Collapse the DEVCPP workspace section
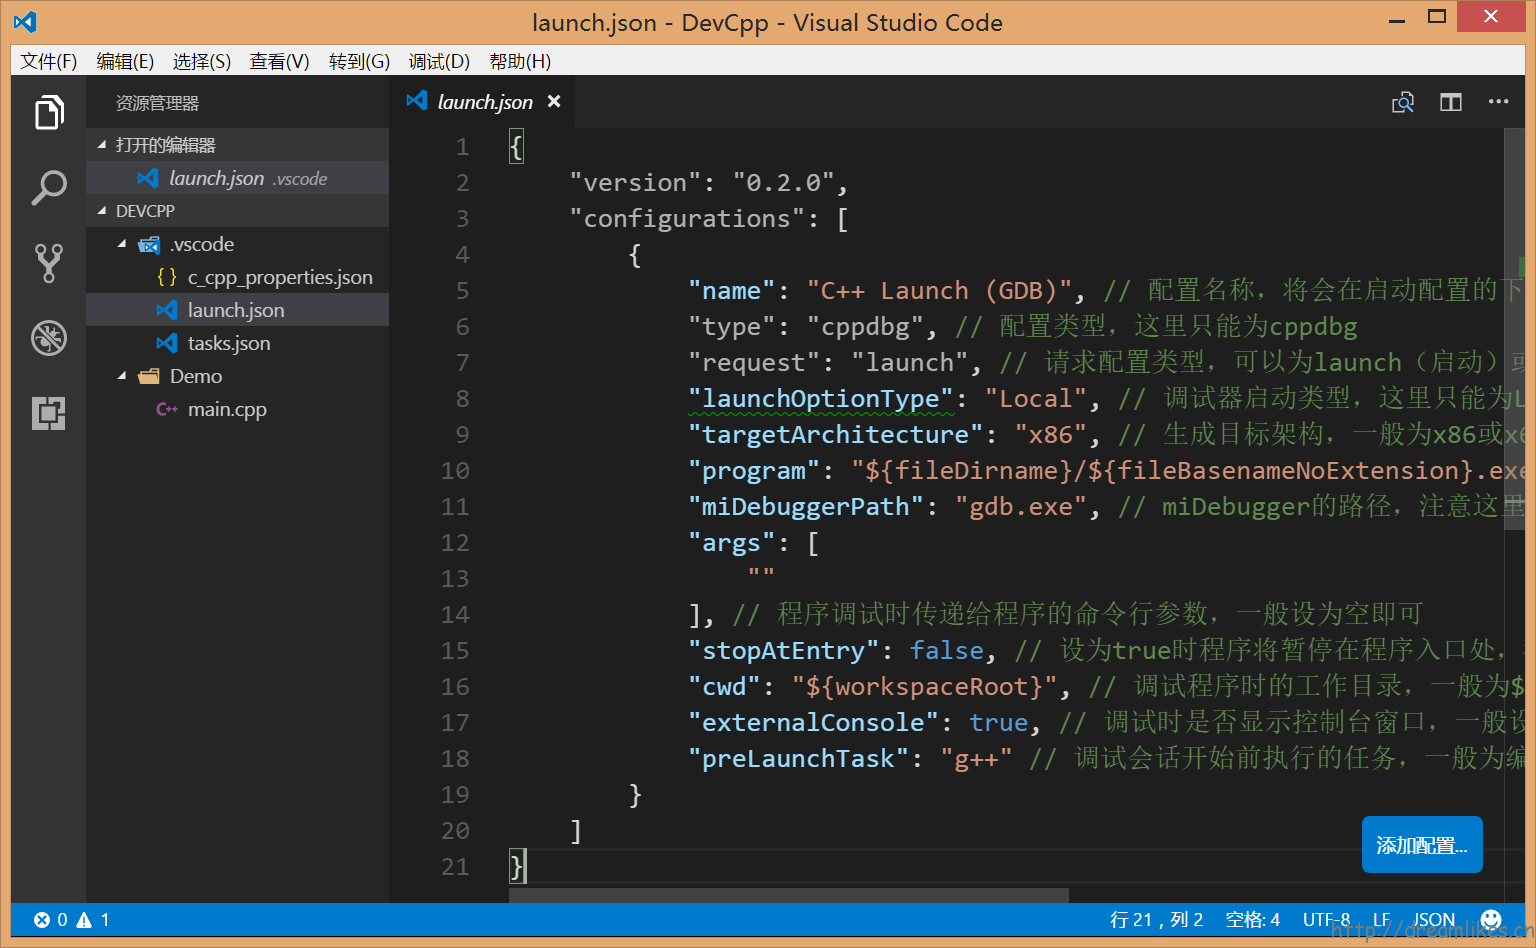Screen dimensions: 1536x948 tap(102, 211)
